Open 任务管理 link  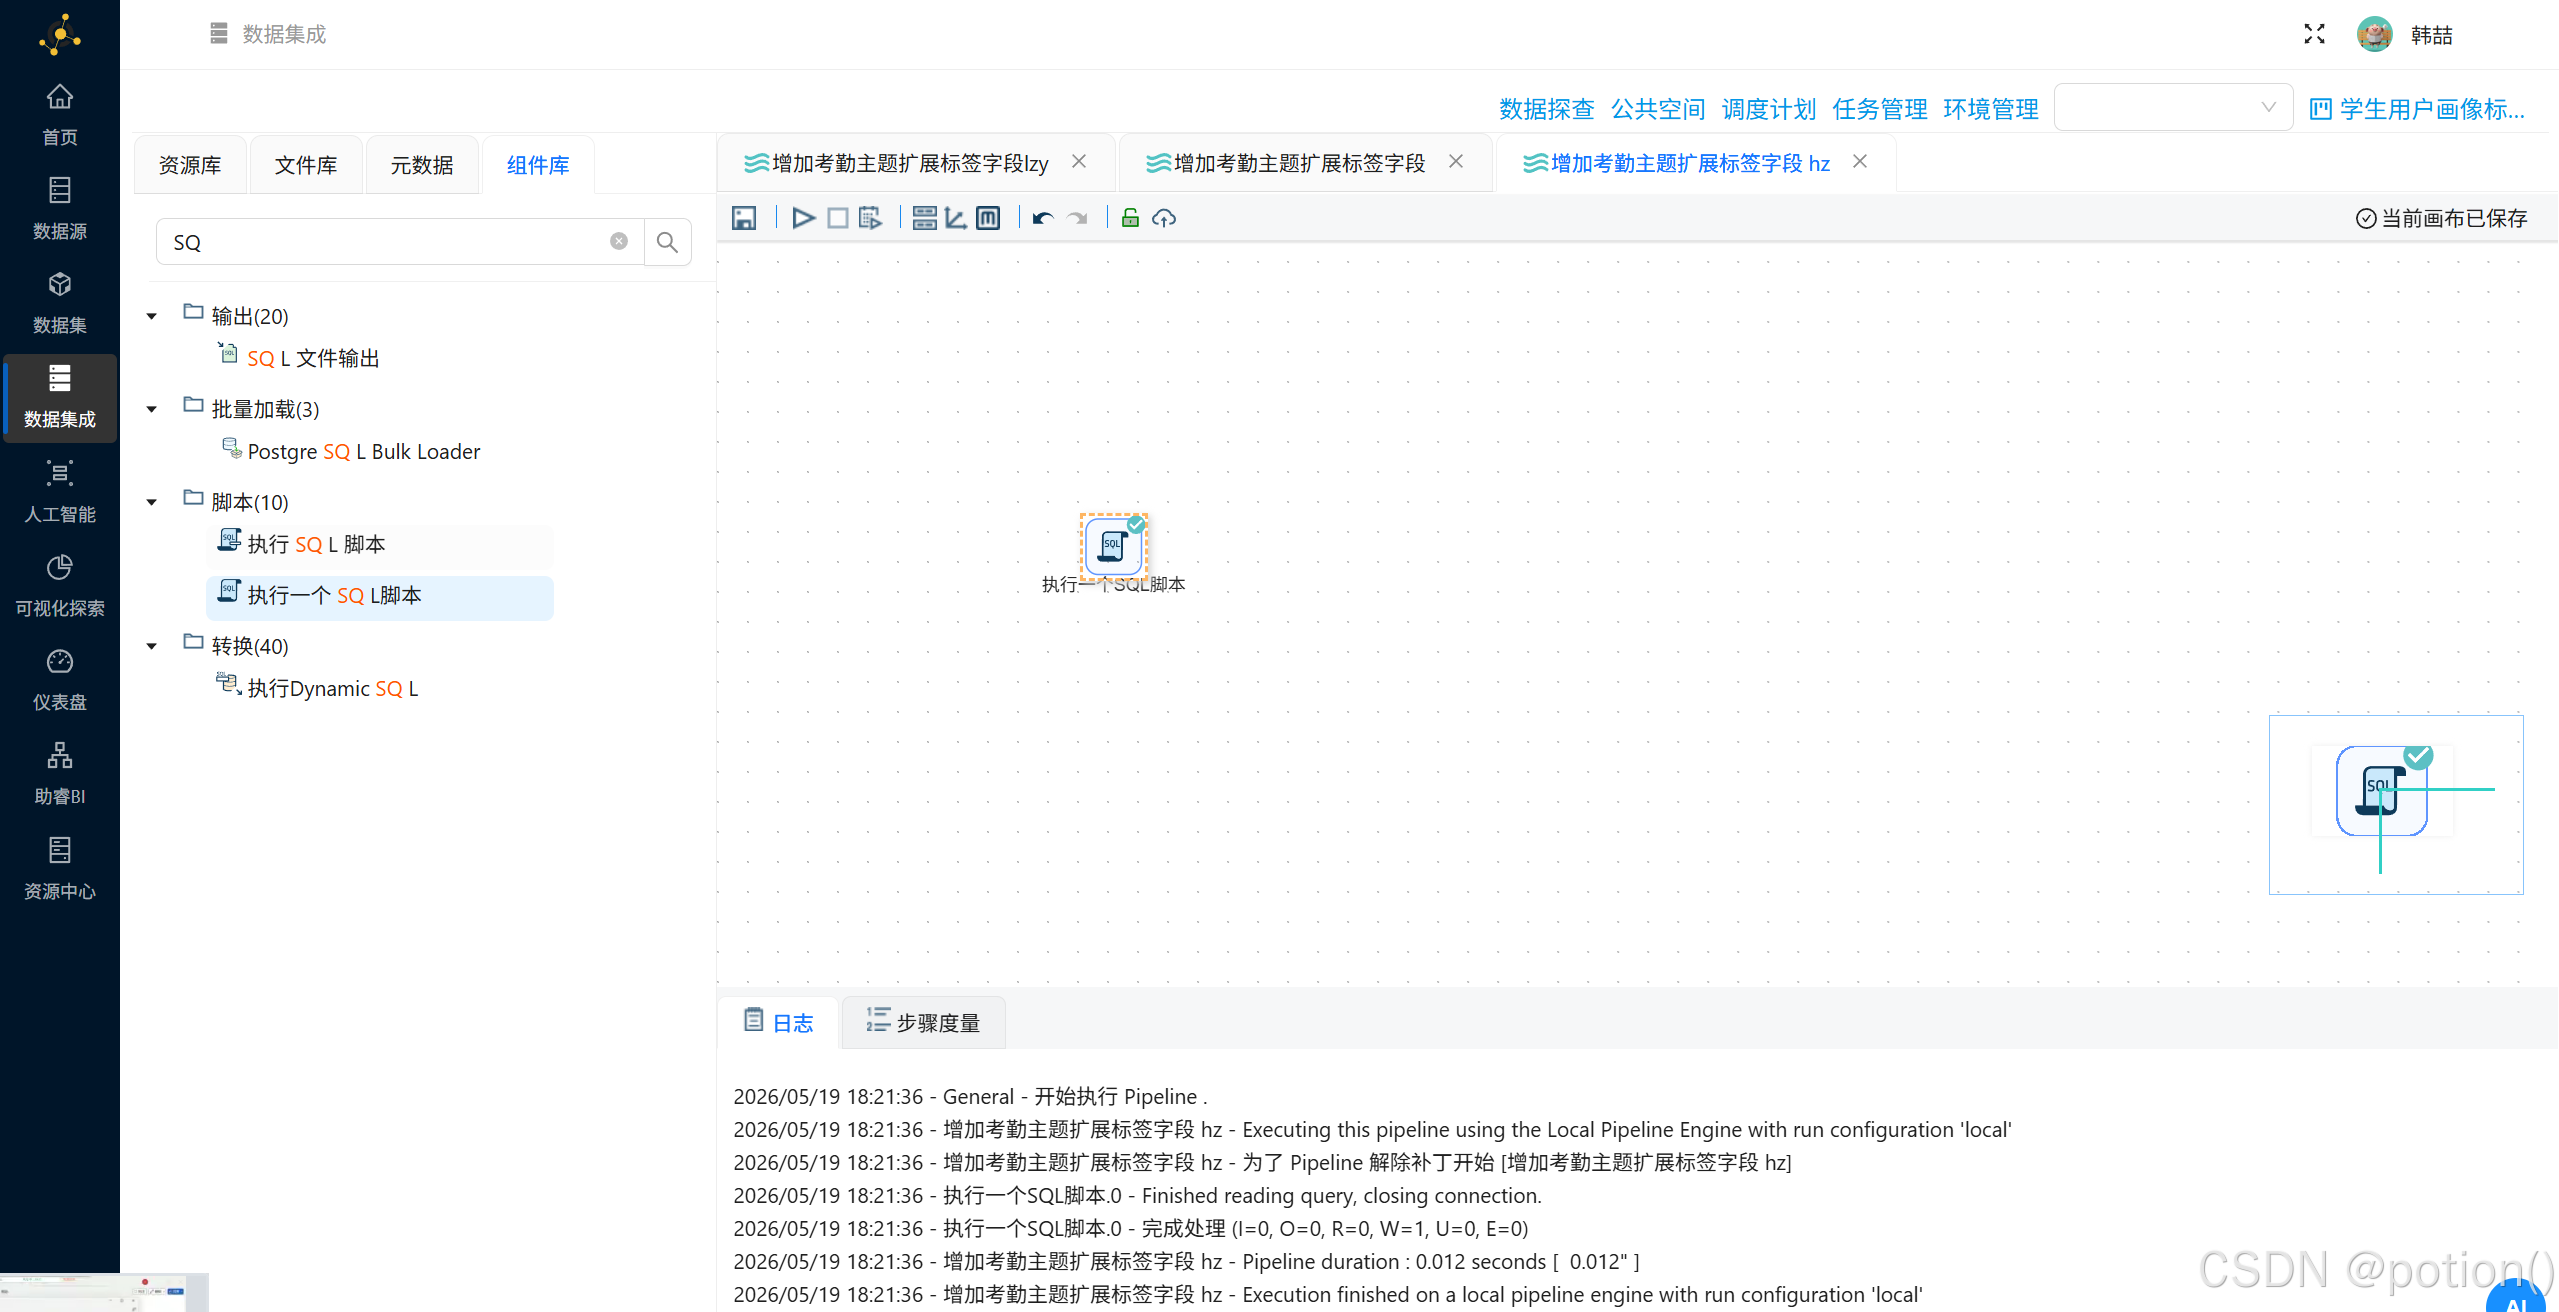click(1879, 109)
